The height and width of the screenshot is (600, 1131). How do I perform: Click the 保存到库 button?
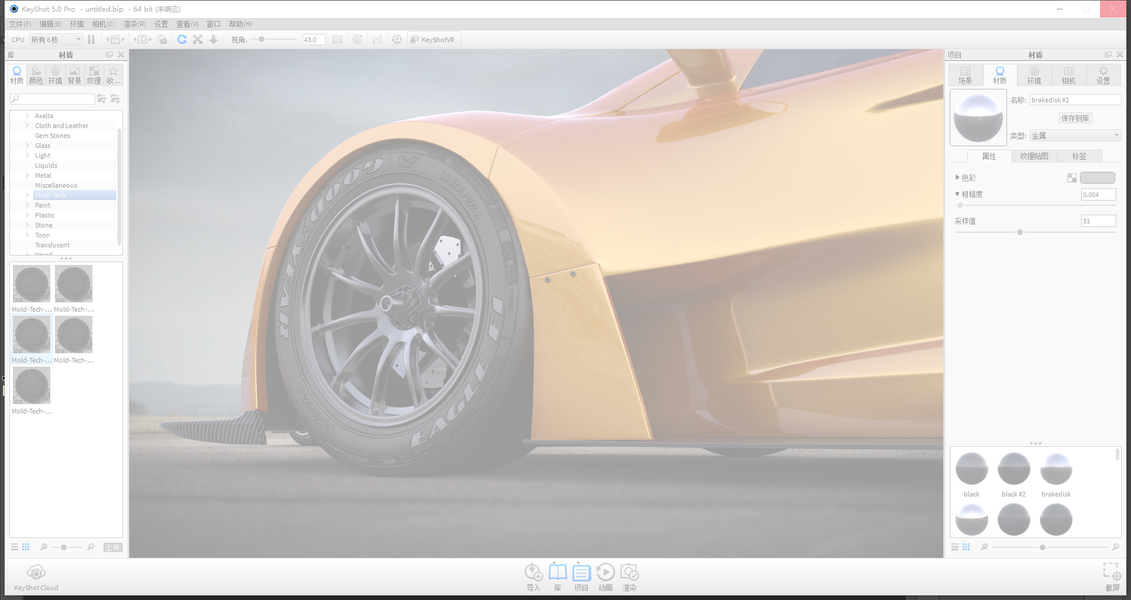[1075, 118]
